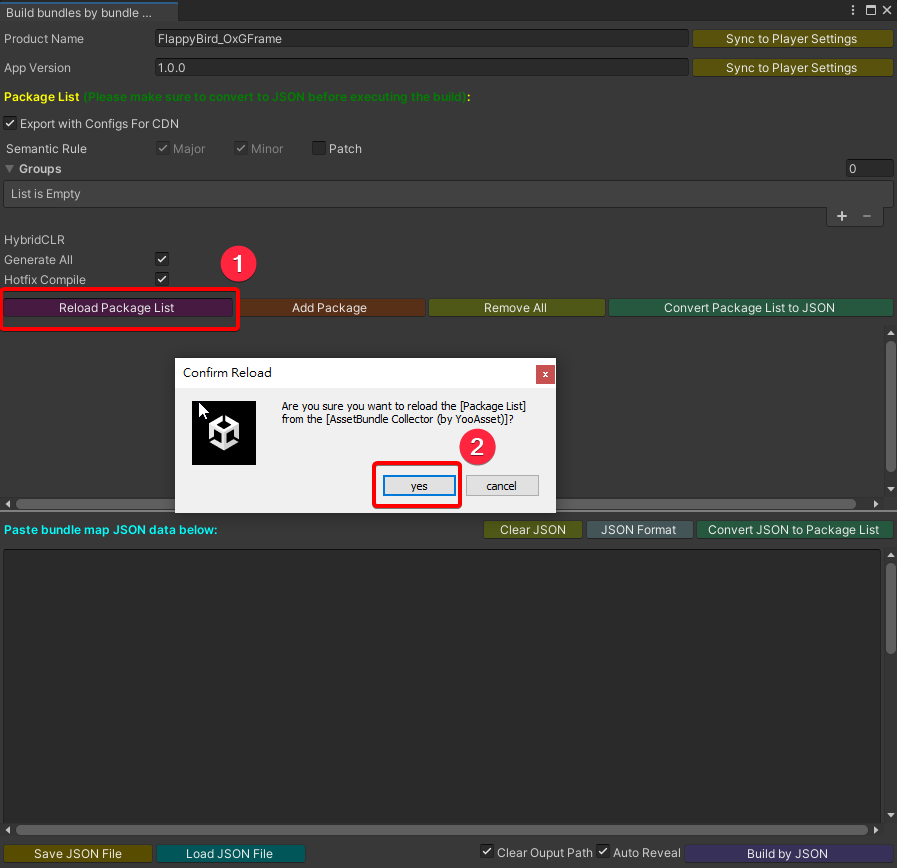Viewport: 897px width, 868px height.
Task: Select the Build bundles by bundle tab
Action: click(79, 12)
